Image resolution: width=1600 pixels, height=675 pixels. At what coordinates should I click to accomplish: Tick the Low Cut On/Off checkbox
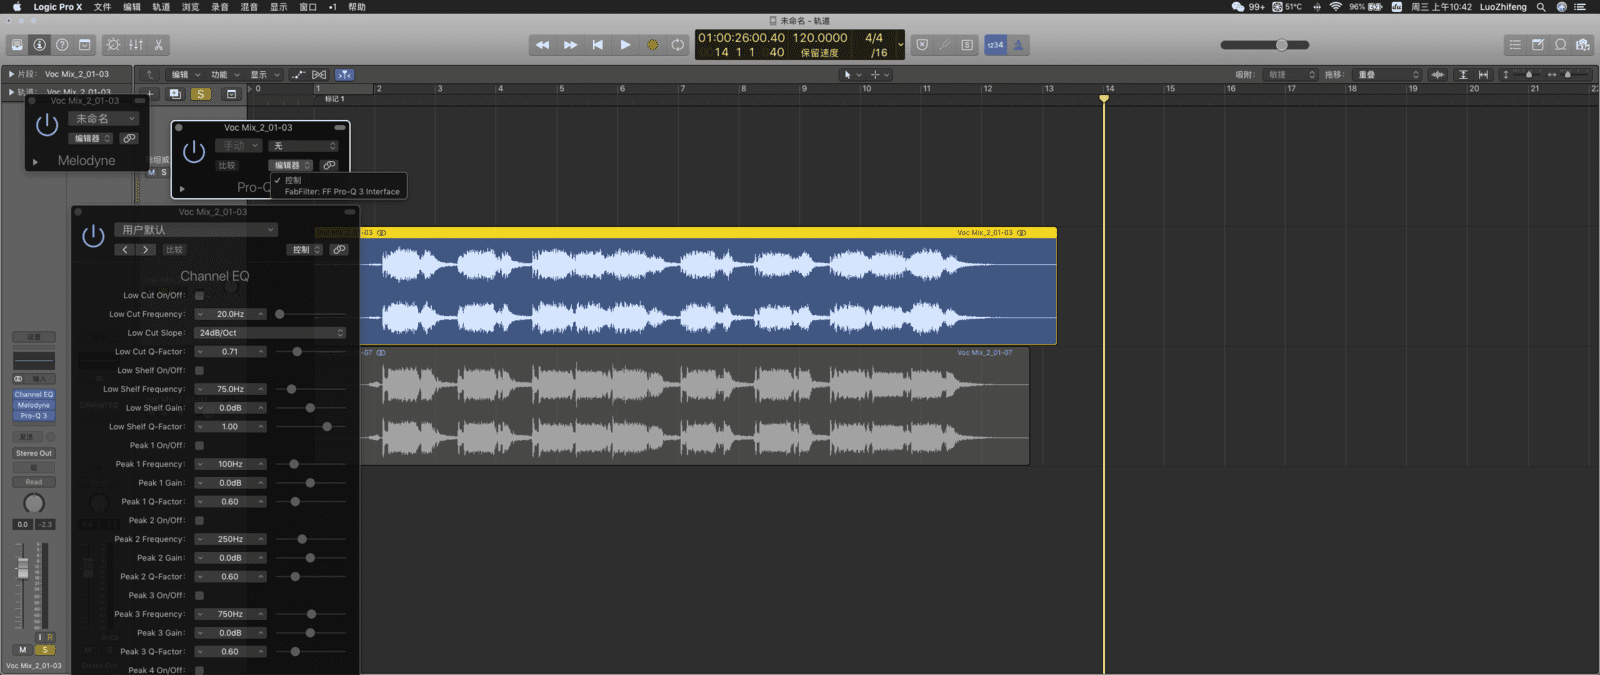[200, 296]
